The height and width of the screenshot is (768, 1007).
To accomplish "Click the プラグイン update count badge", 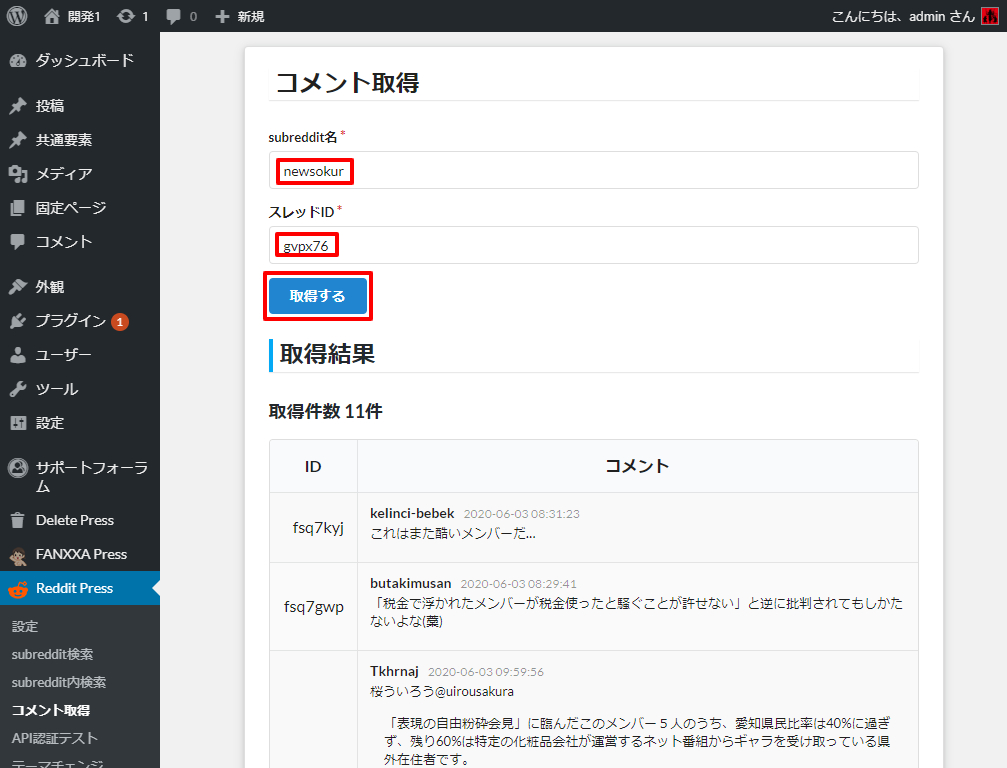I will coord(119,322).
